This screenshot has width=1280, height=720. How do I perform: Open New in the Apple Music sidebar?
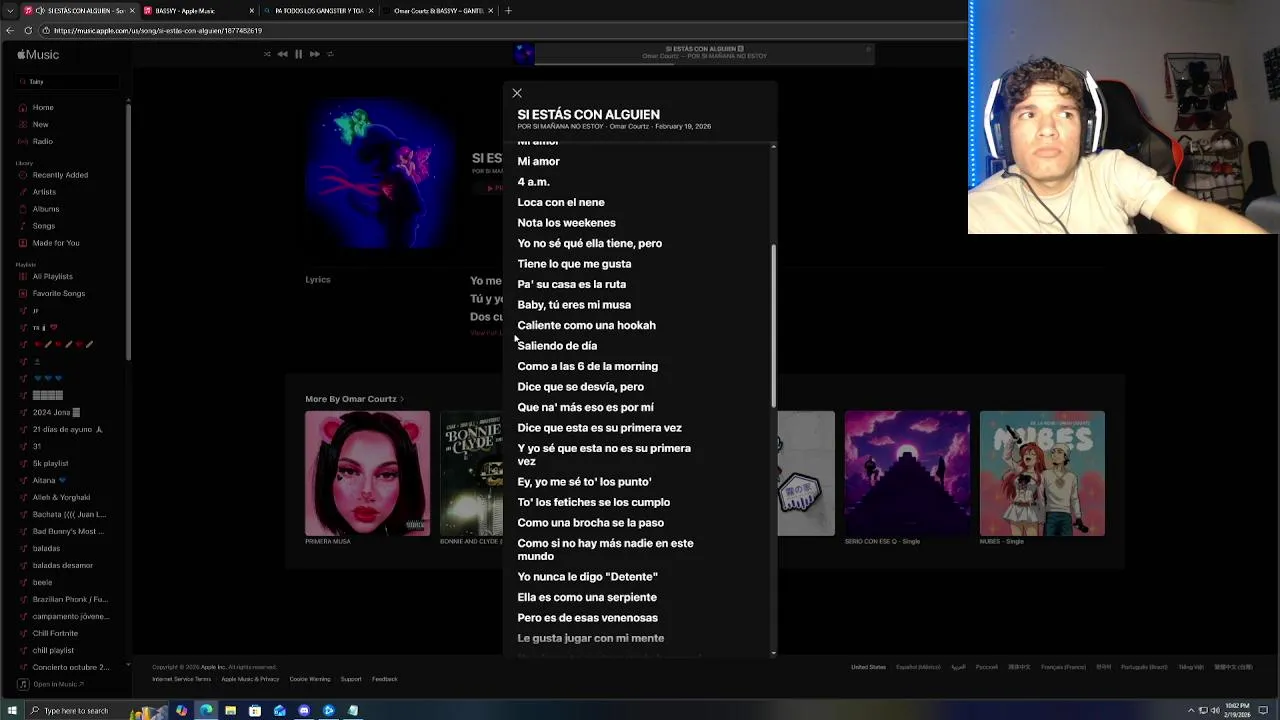tap(40, 124)
